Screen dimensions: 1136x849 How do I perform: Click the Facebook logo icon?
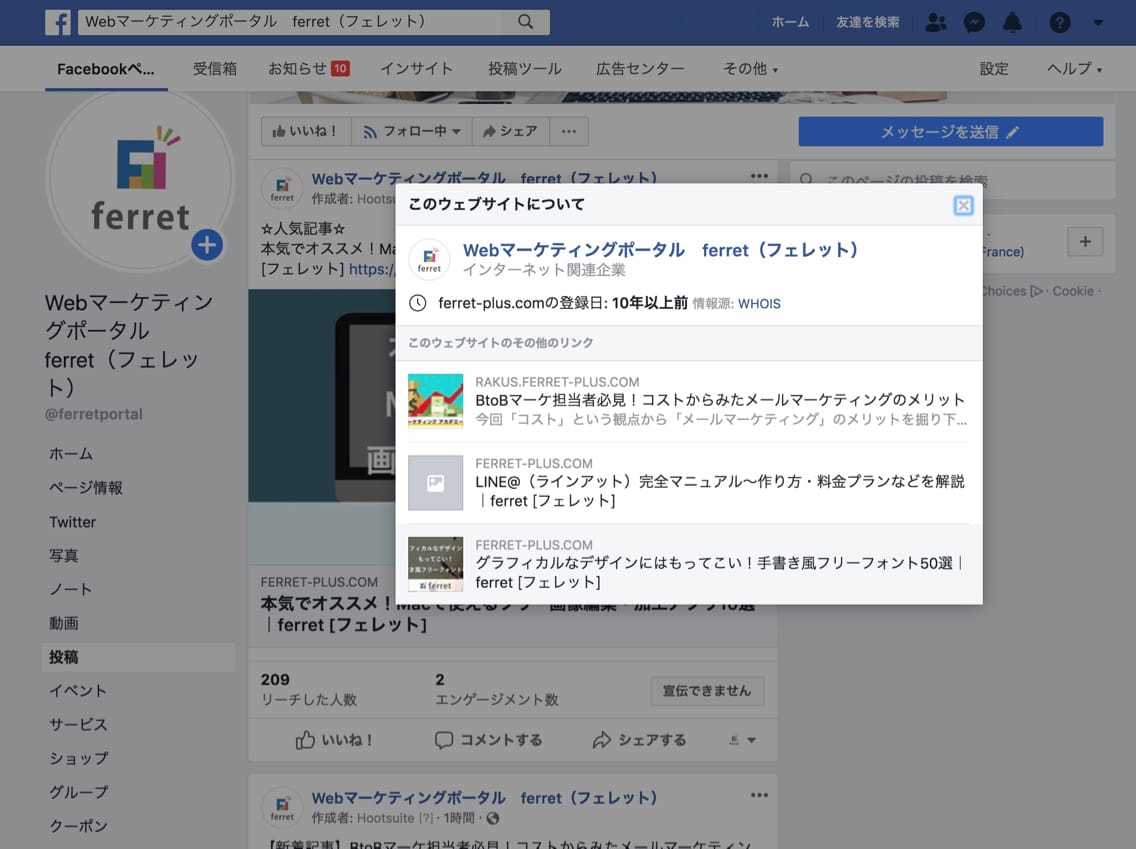point(58,22)
